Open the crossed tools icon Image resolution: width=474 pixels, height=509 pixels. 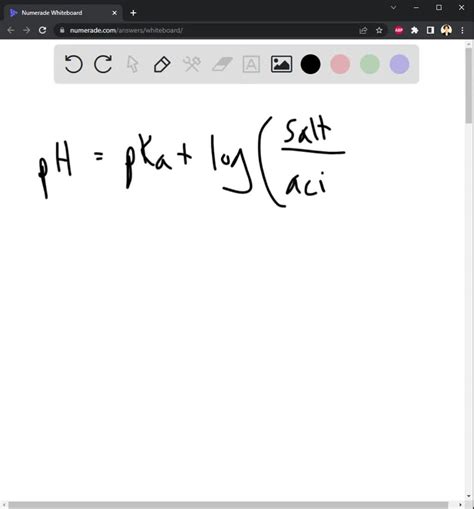coord(192,64)
